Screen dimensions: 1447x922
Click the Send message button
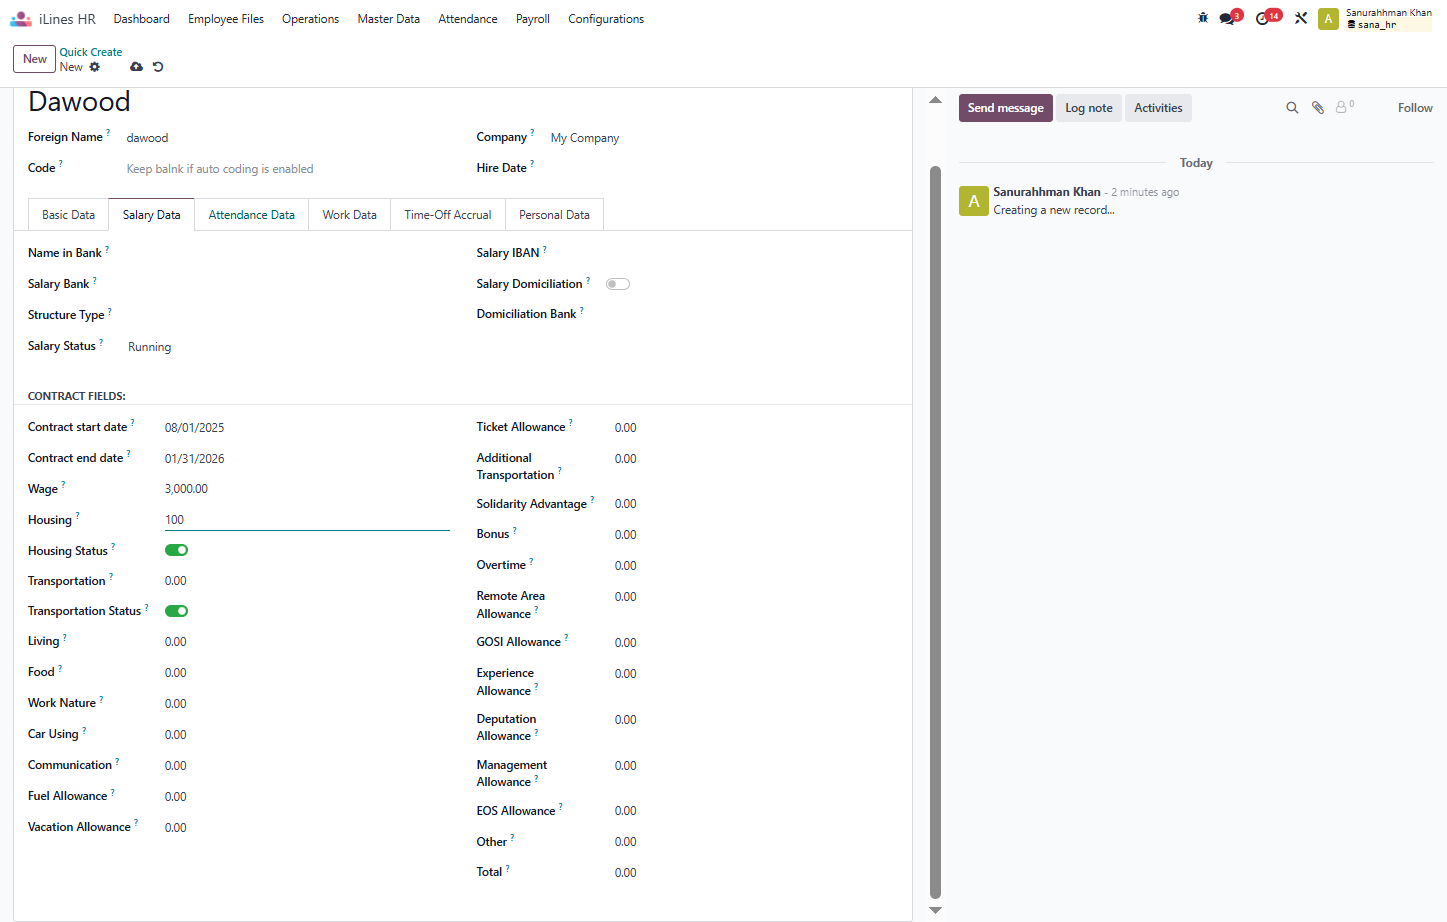(x=1006, y=108)
